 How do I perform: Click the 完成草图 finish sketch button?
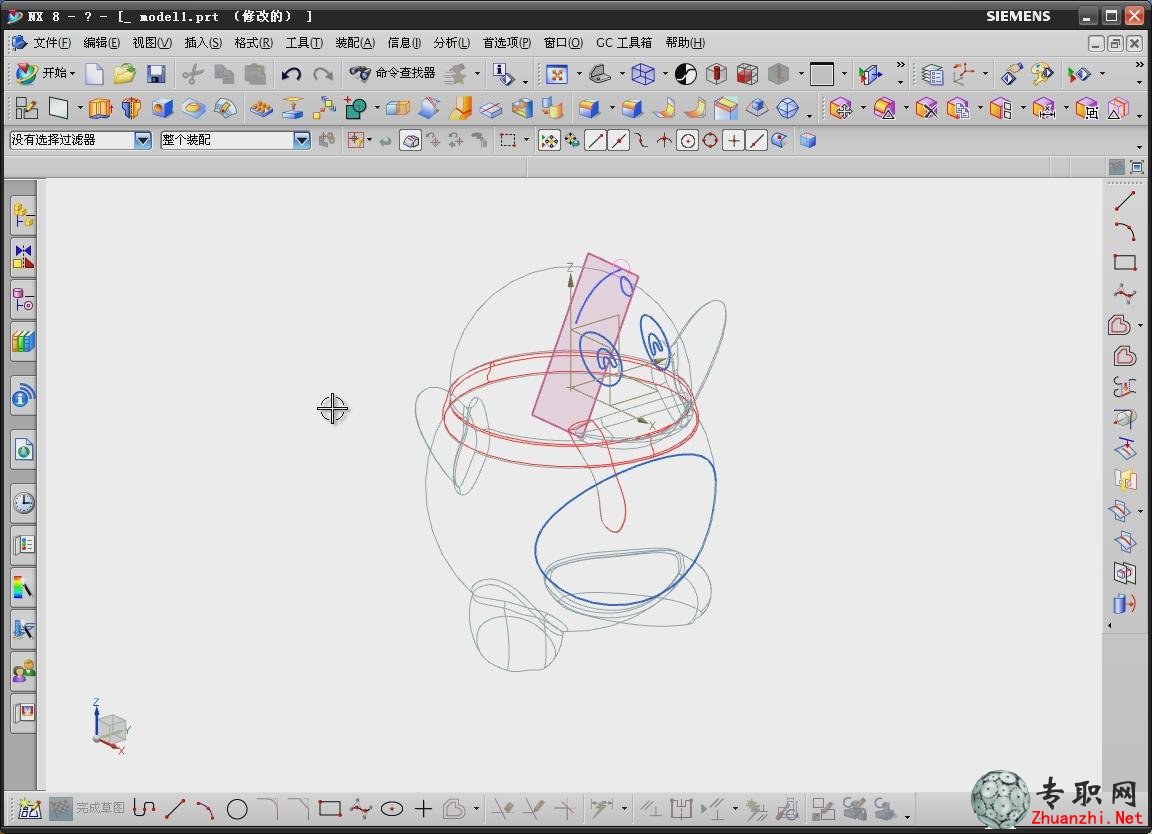coord(87,808)
